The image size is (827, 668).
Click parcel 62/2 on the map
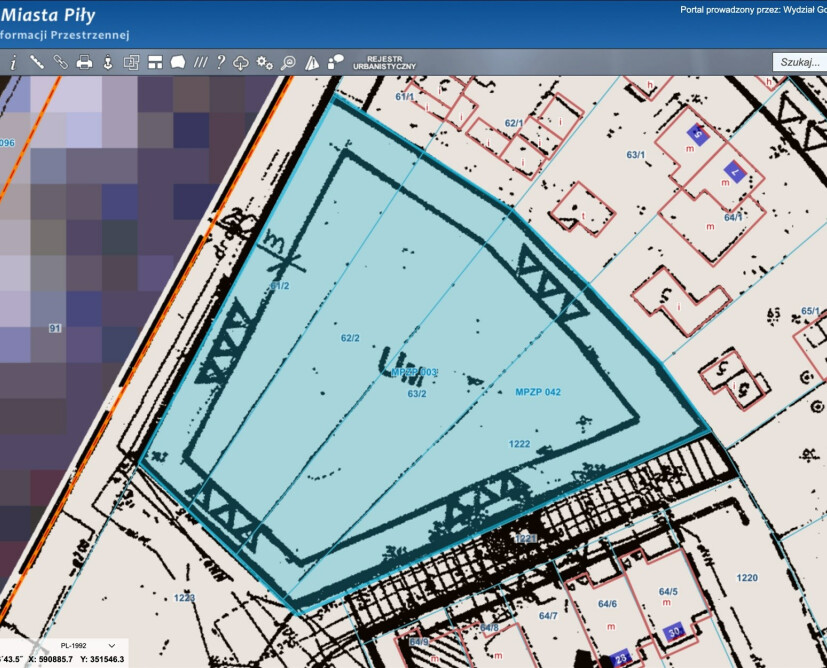tap(349, 339)
